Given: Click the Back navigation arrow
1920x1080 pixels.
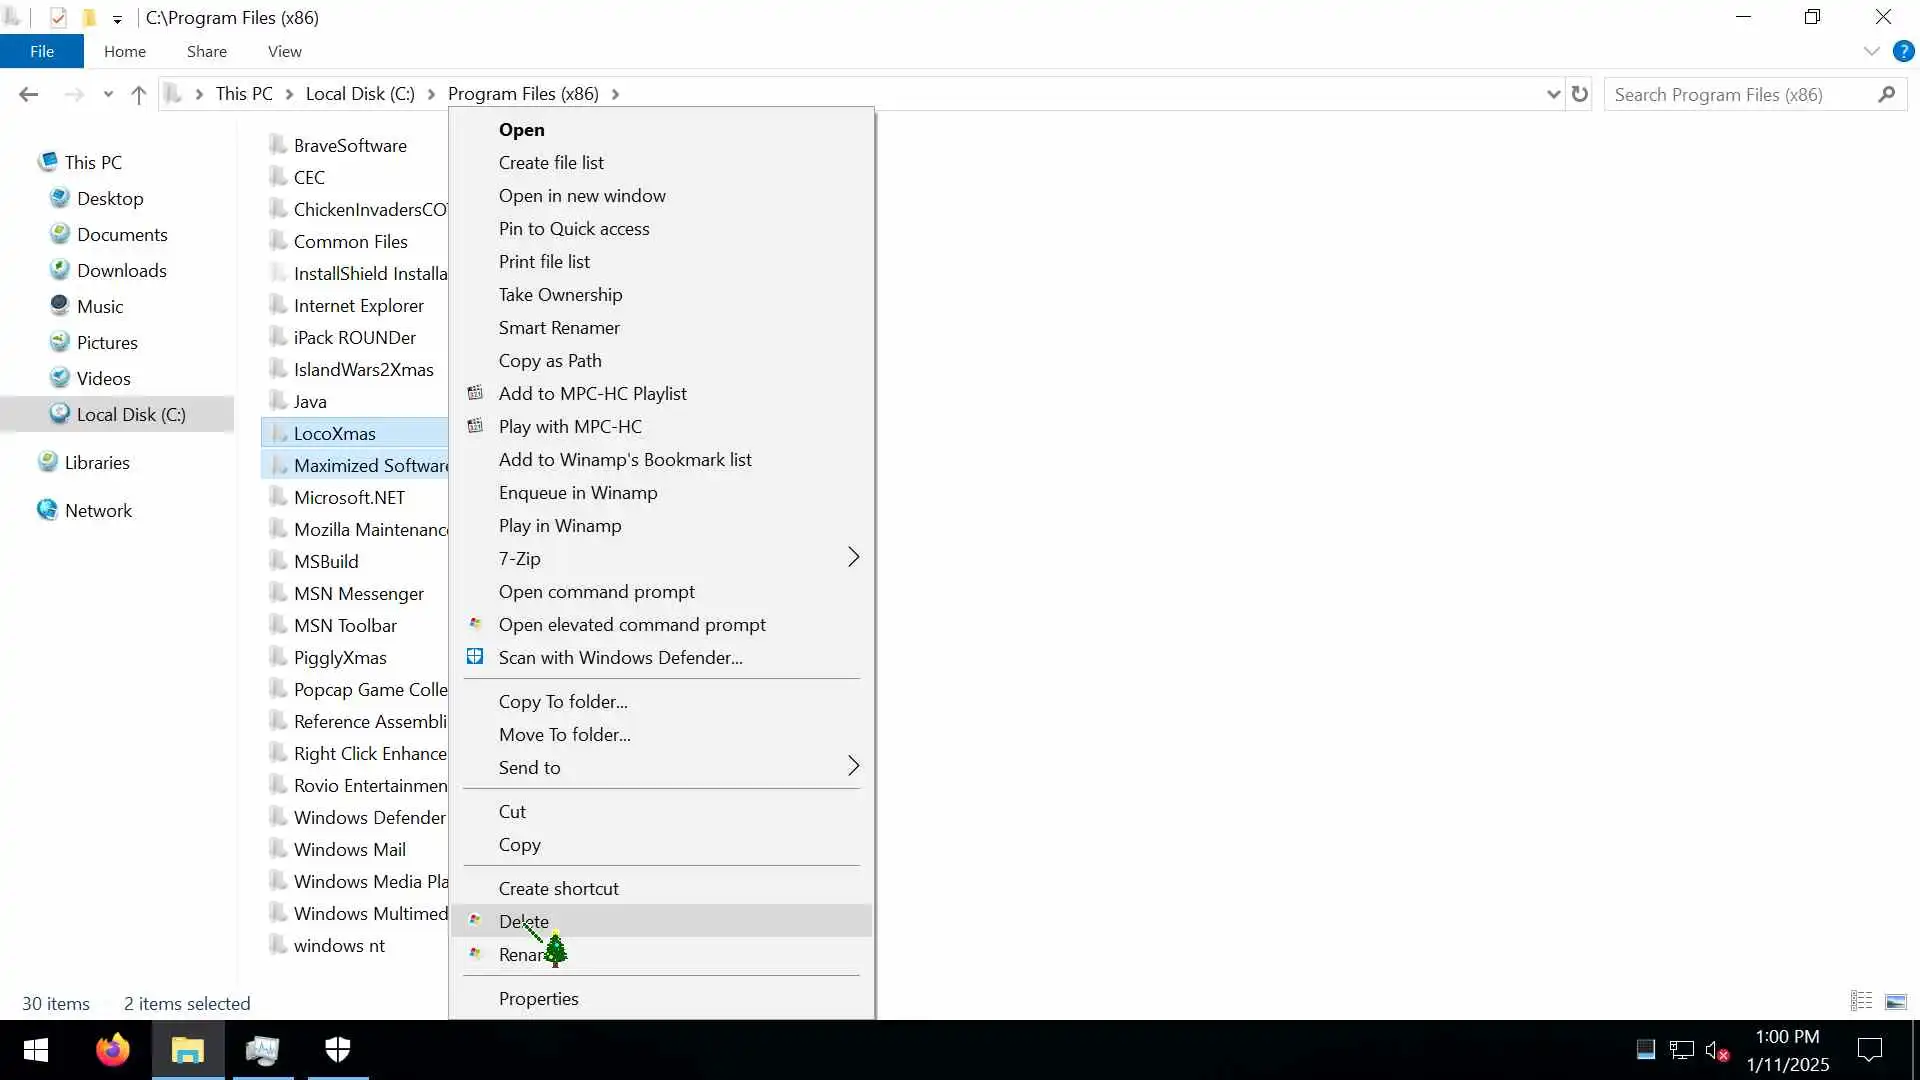Looking at the screenshot, I should 28,95.
